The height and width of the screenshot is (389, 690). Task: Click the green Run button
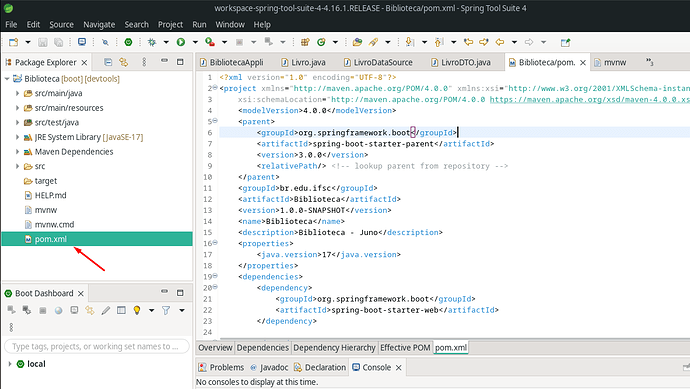(181, 42)
